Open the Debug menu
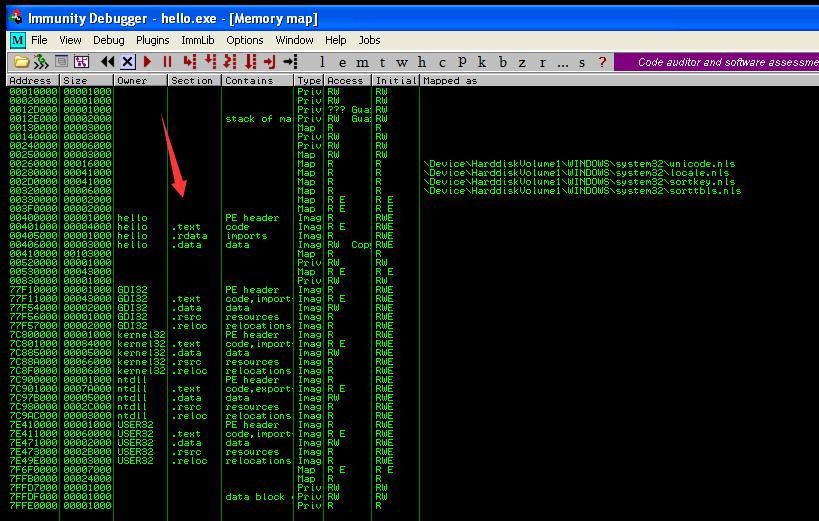 tap(109, 40)
